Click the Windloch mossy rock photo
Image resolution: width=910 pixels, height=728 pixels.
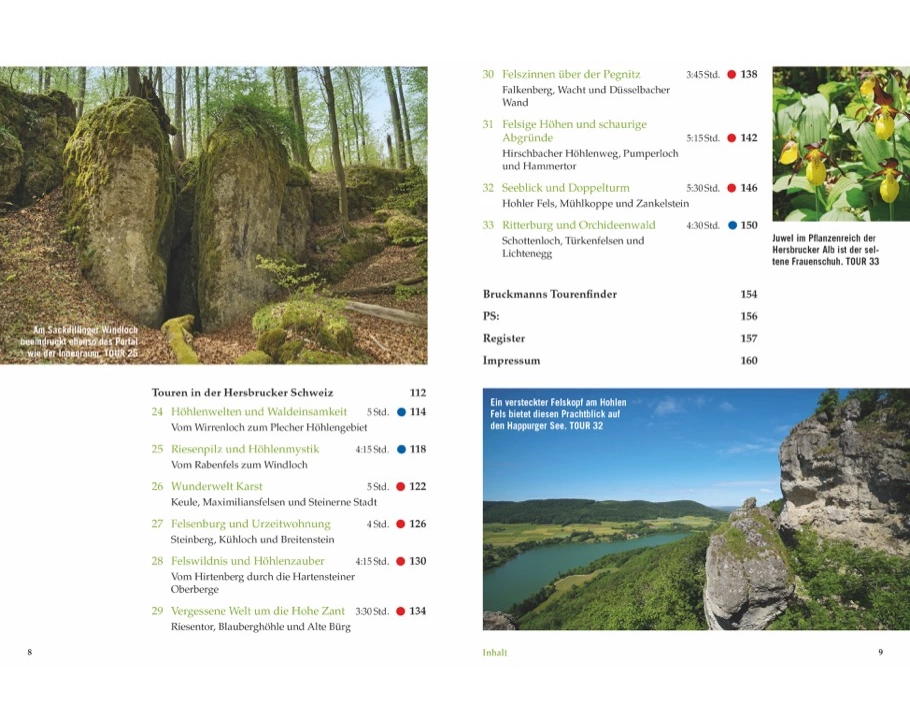pos(214,215)
